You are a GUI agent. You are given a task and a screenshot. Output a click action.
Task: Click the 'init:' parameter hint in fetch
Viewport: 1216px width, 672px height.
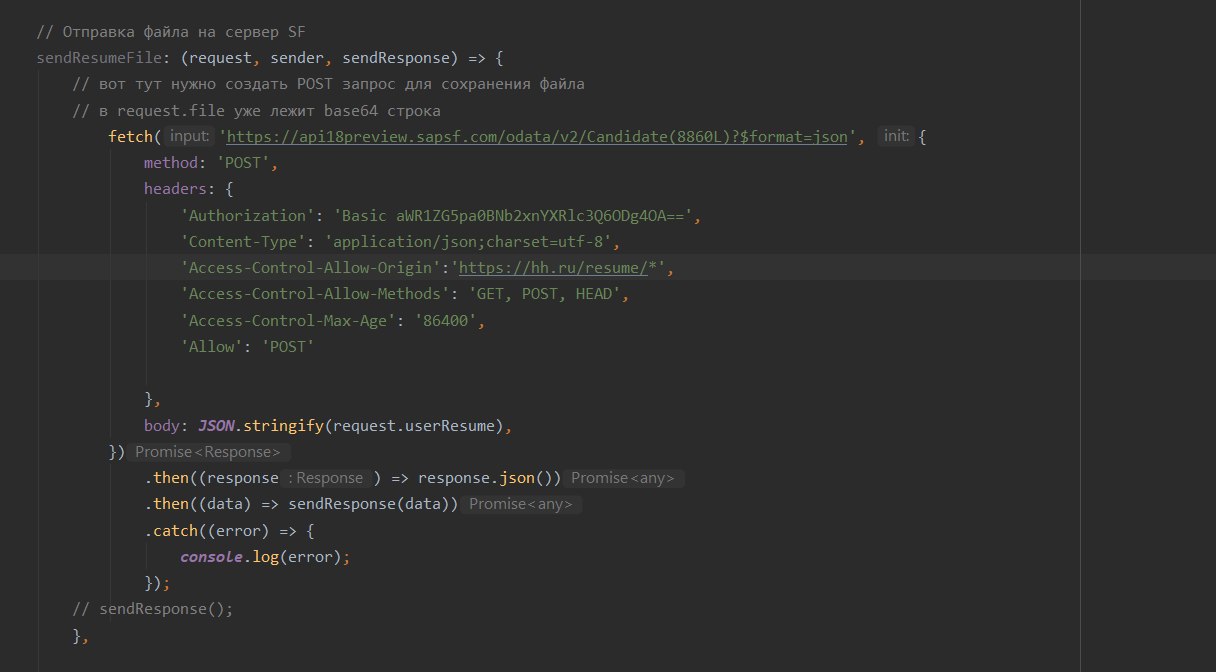895,137
